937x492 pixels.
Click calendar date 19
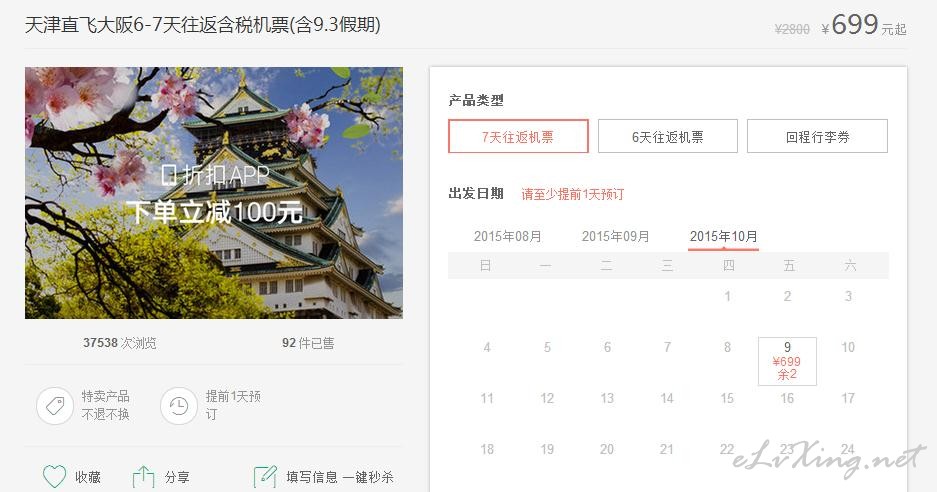click(x=547, y=450)
